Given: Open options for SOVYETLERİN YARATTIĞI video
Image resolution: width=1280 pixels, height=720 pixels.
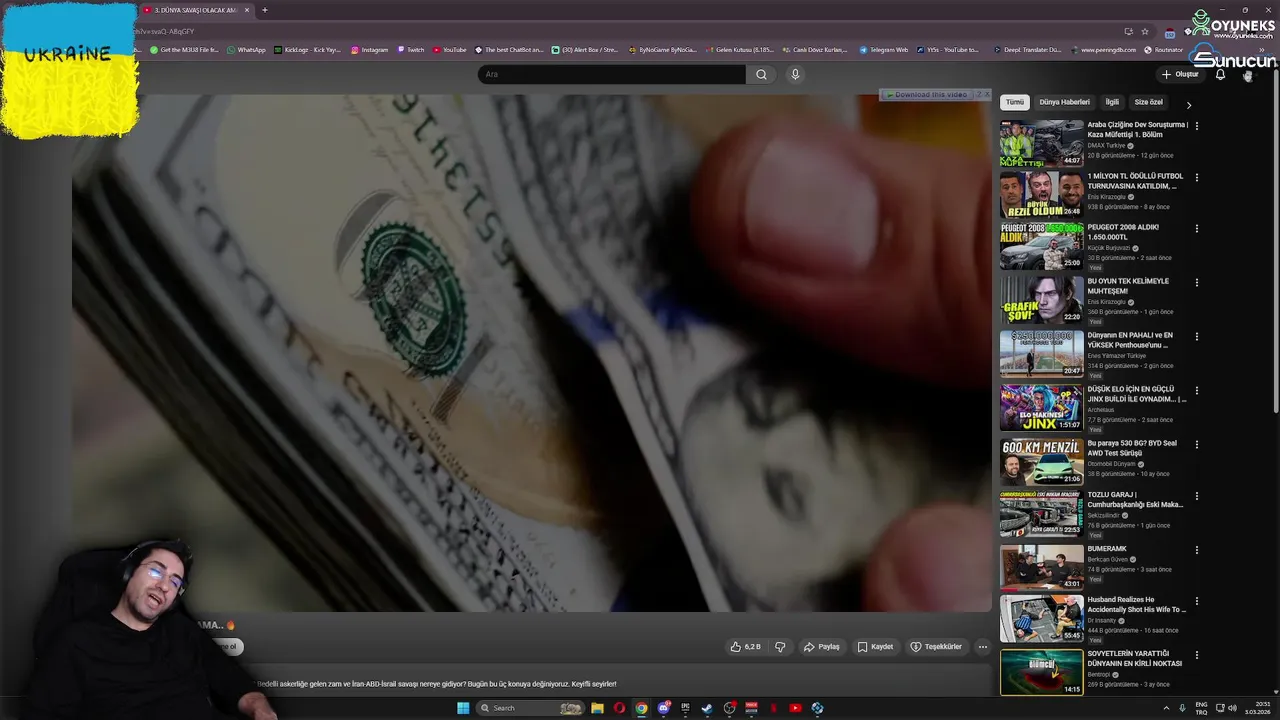Looking at the screenshot, I should point(1196,655).
